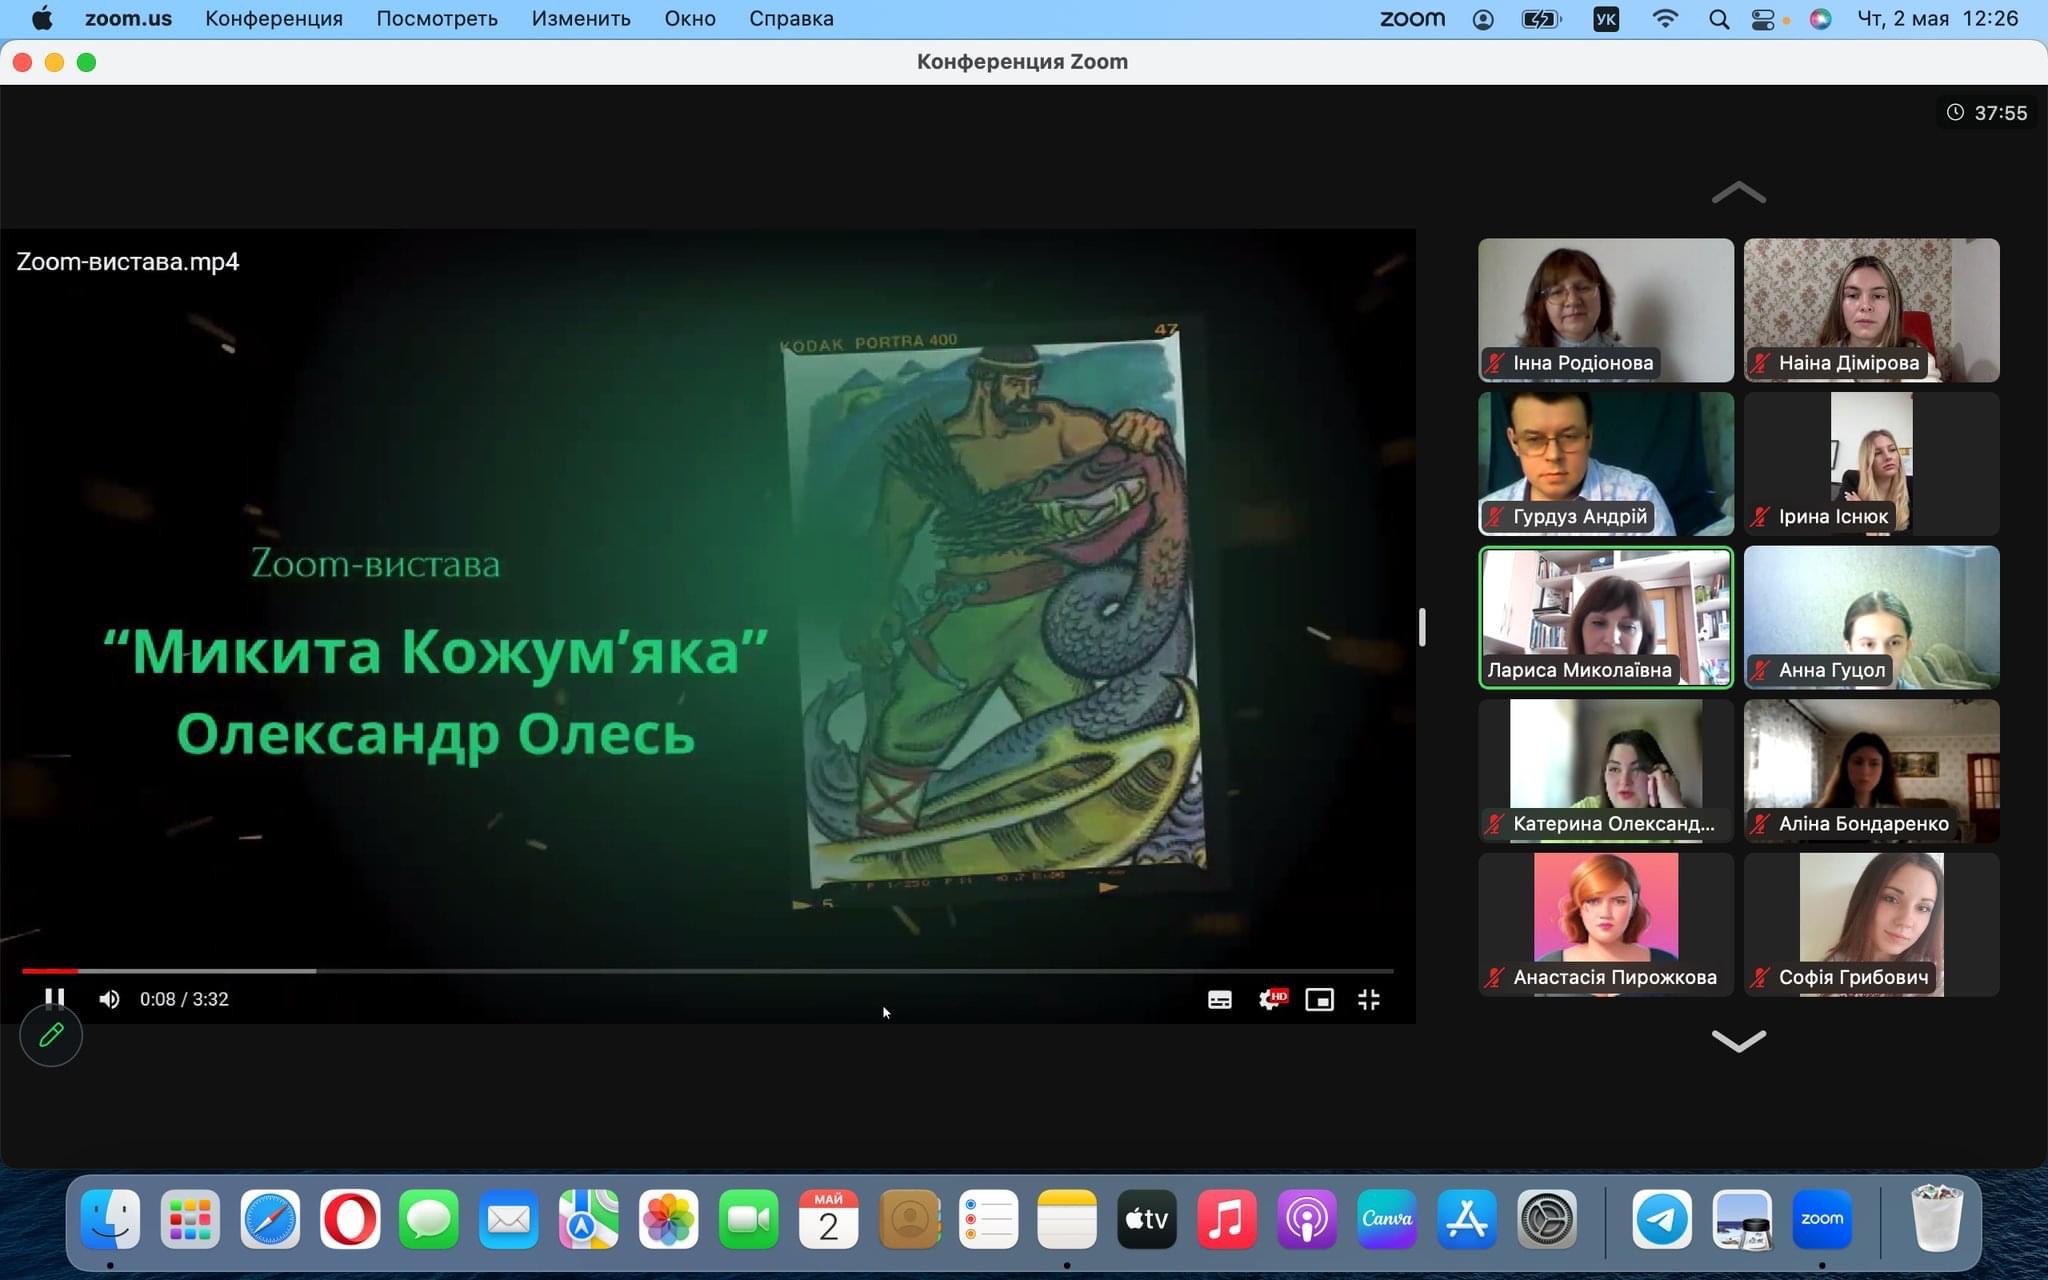
Task: Open Podcasts from the Dock
Action: click(x=1307, y=1219)
